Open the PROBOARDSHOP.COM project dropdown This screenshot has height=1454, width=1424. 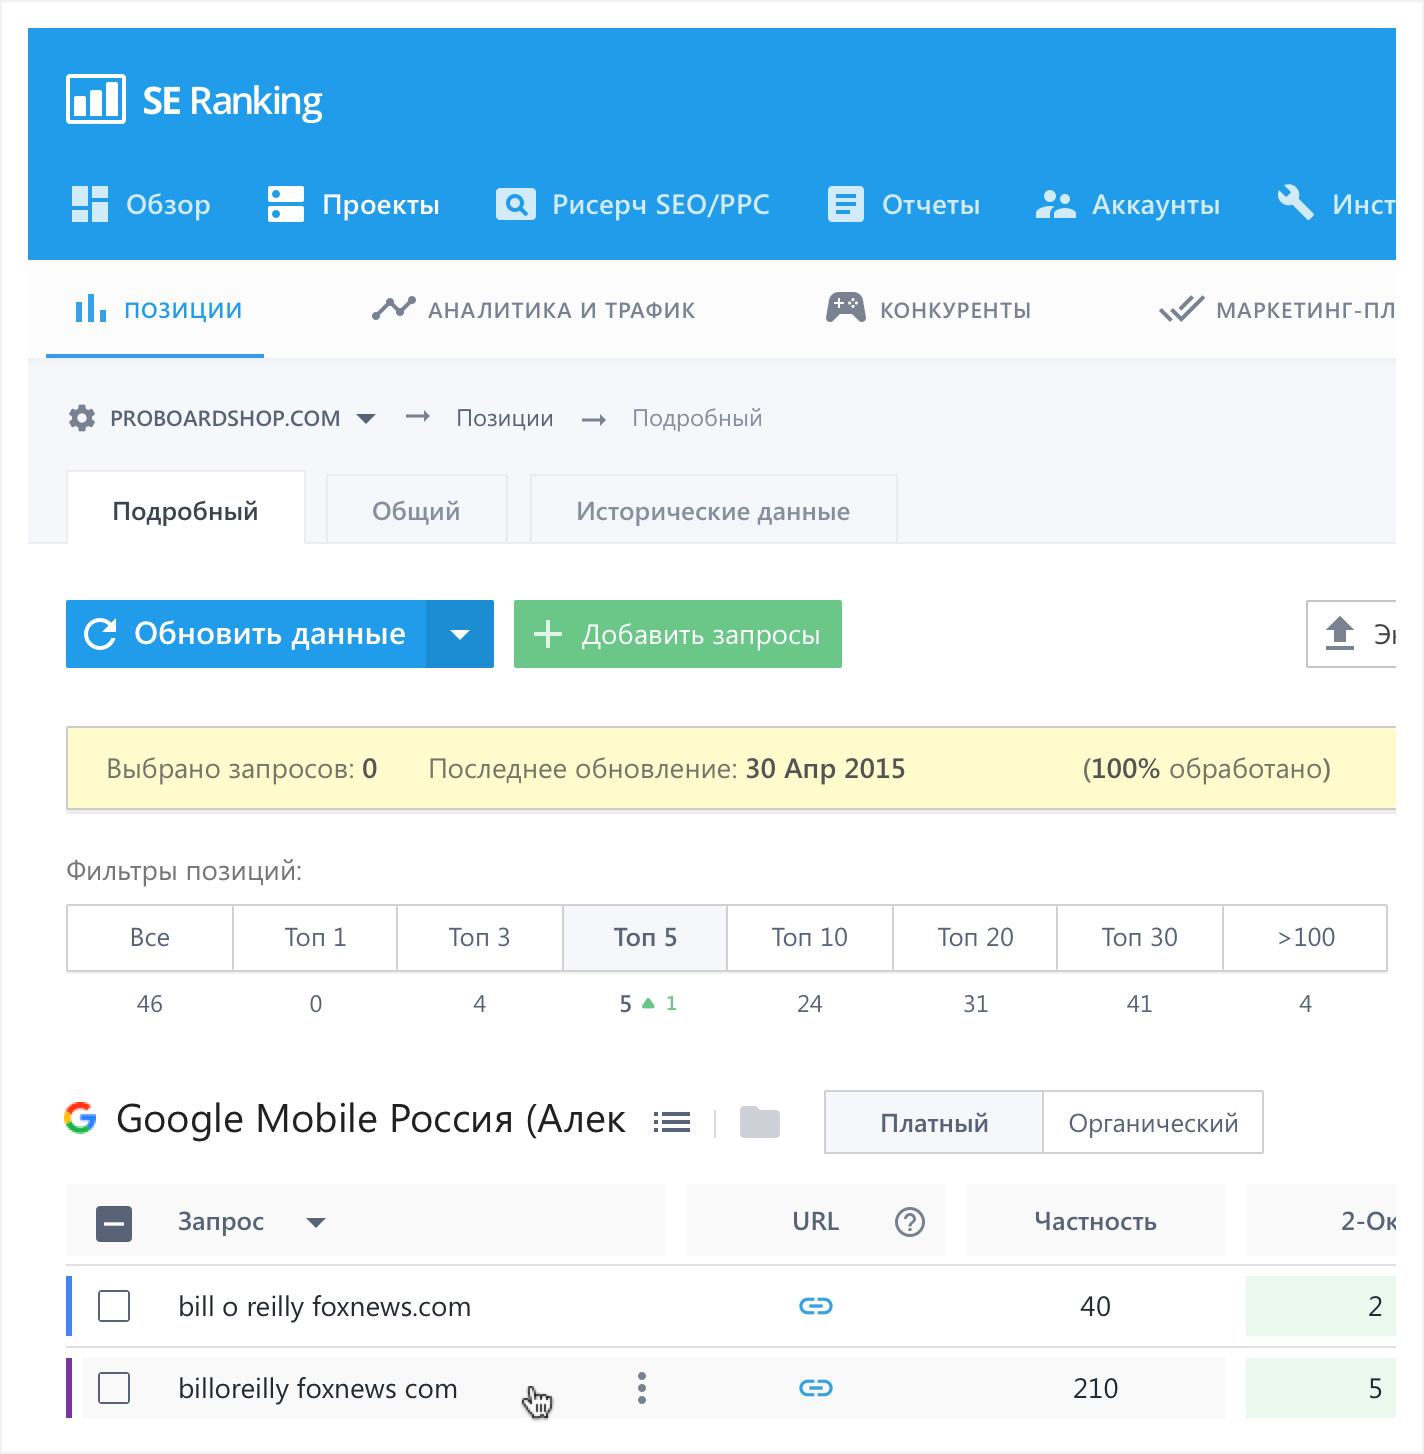(x=366, y=418)
